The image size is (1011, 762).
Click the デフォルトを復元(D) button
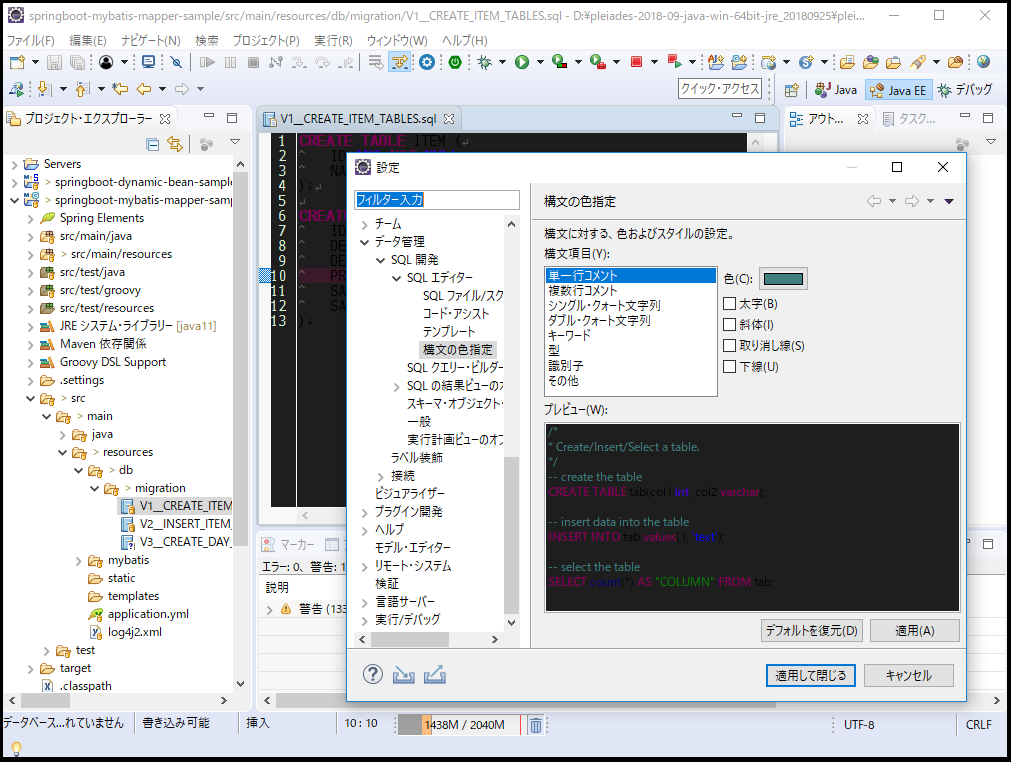pyautogui.click(x=811, y=630)
